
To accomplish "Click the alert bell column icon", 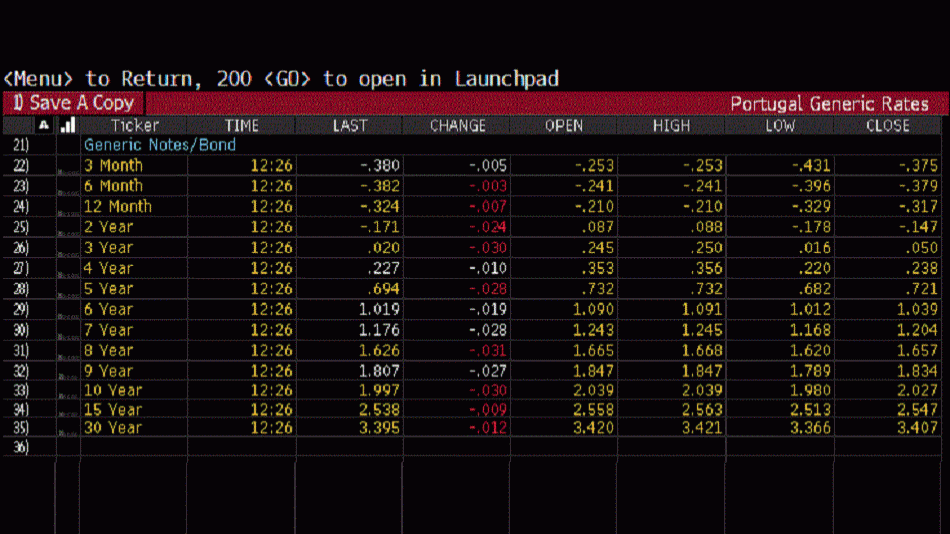I will pos(43,126).
